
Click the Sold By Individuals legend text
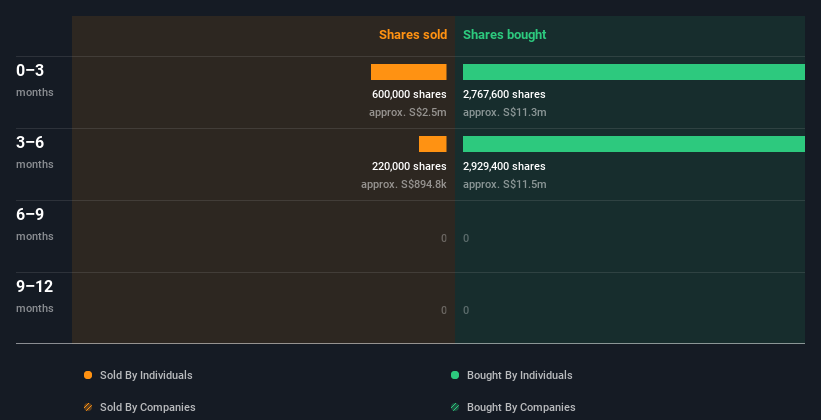(146, 375)
